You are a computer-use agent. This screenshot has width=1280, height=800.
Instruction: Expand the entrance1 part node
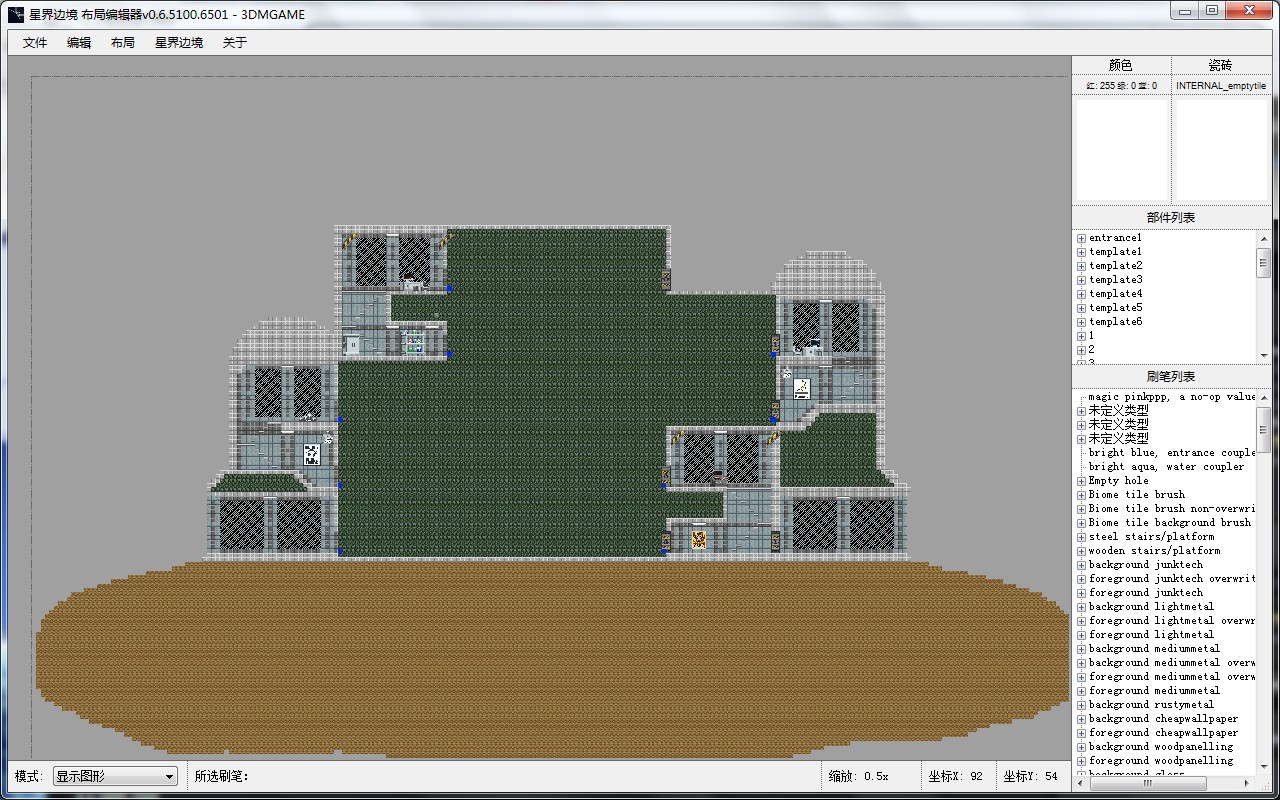tap(1081, 238)
